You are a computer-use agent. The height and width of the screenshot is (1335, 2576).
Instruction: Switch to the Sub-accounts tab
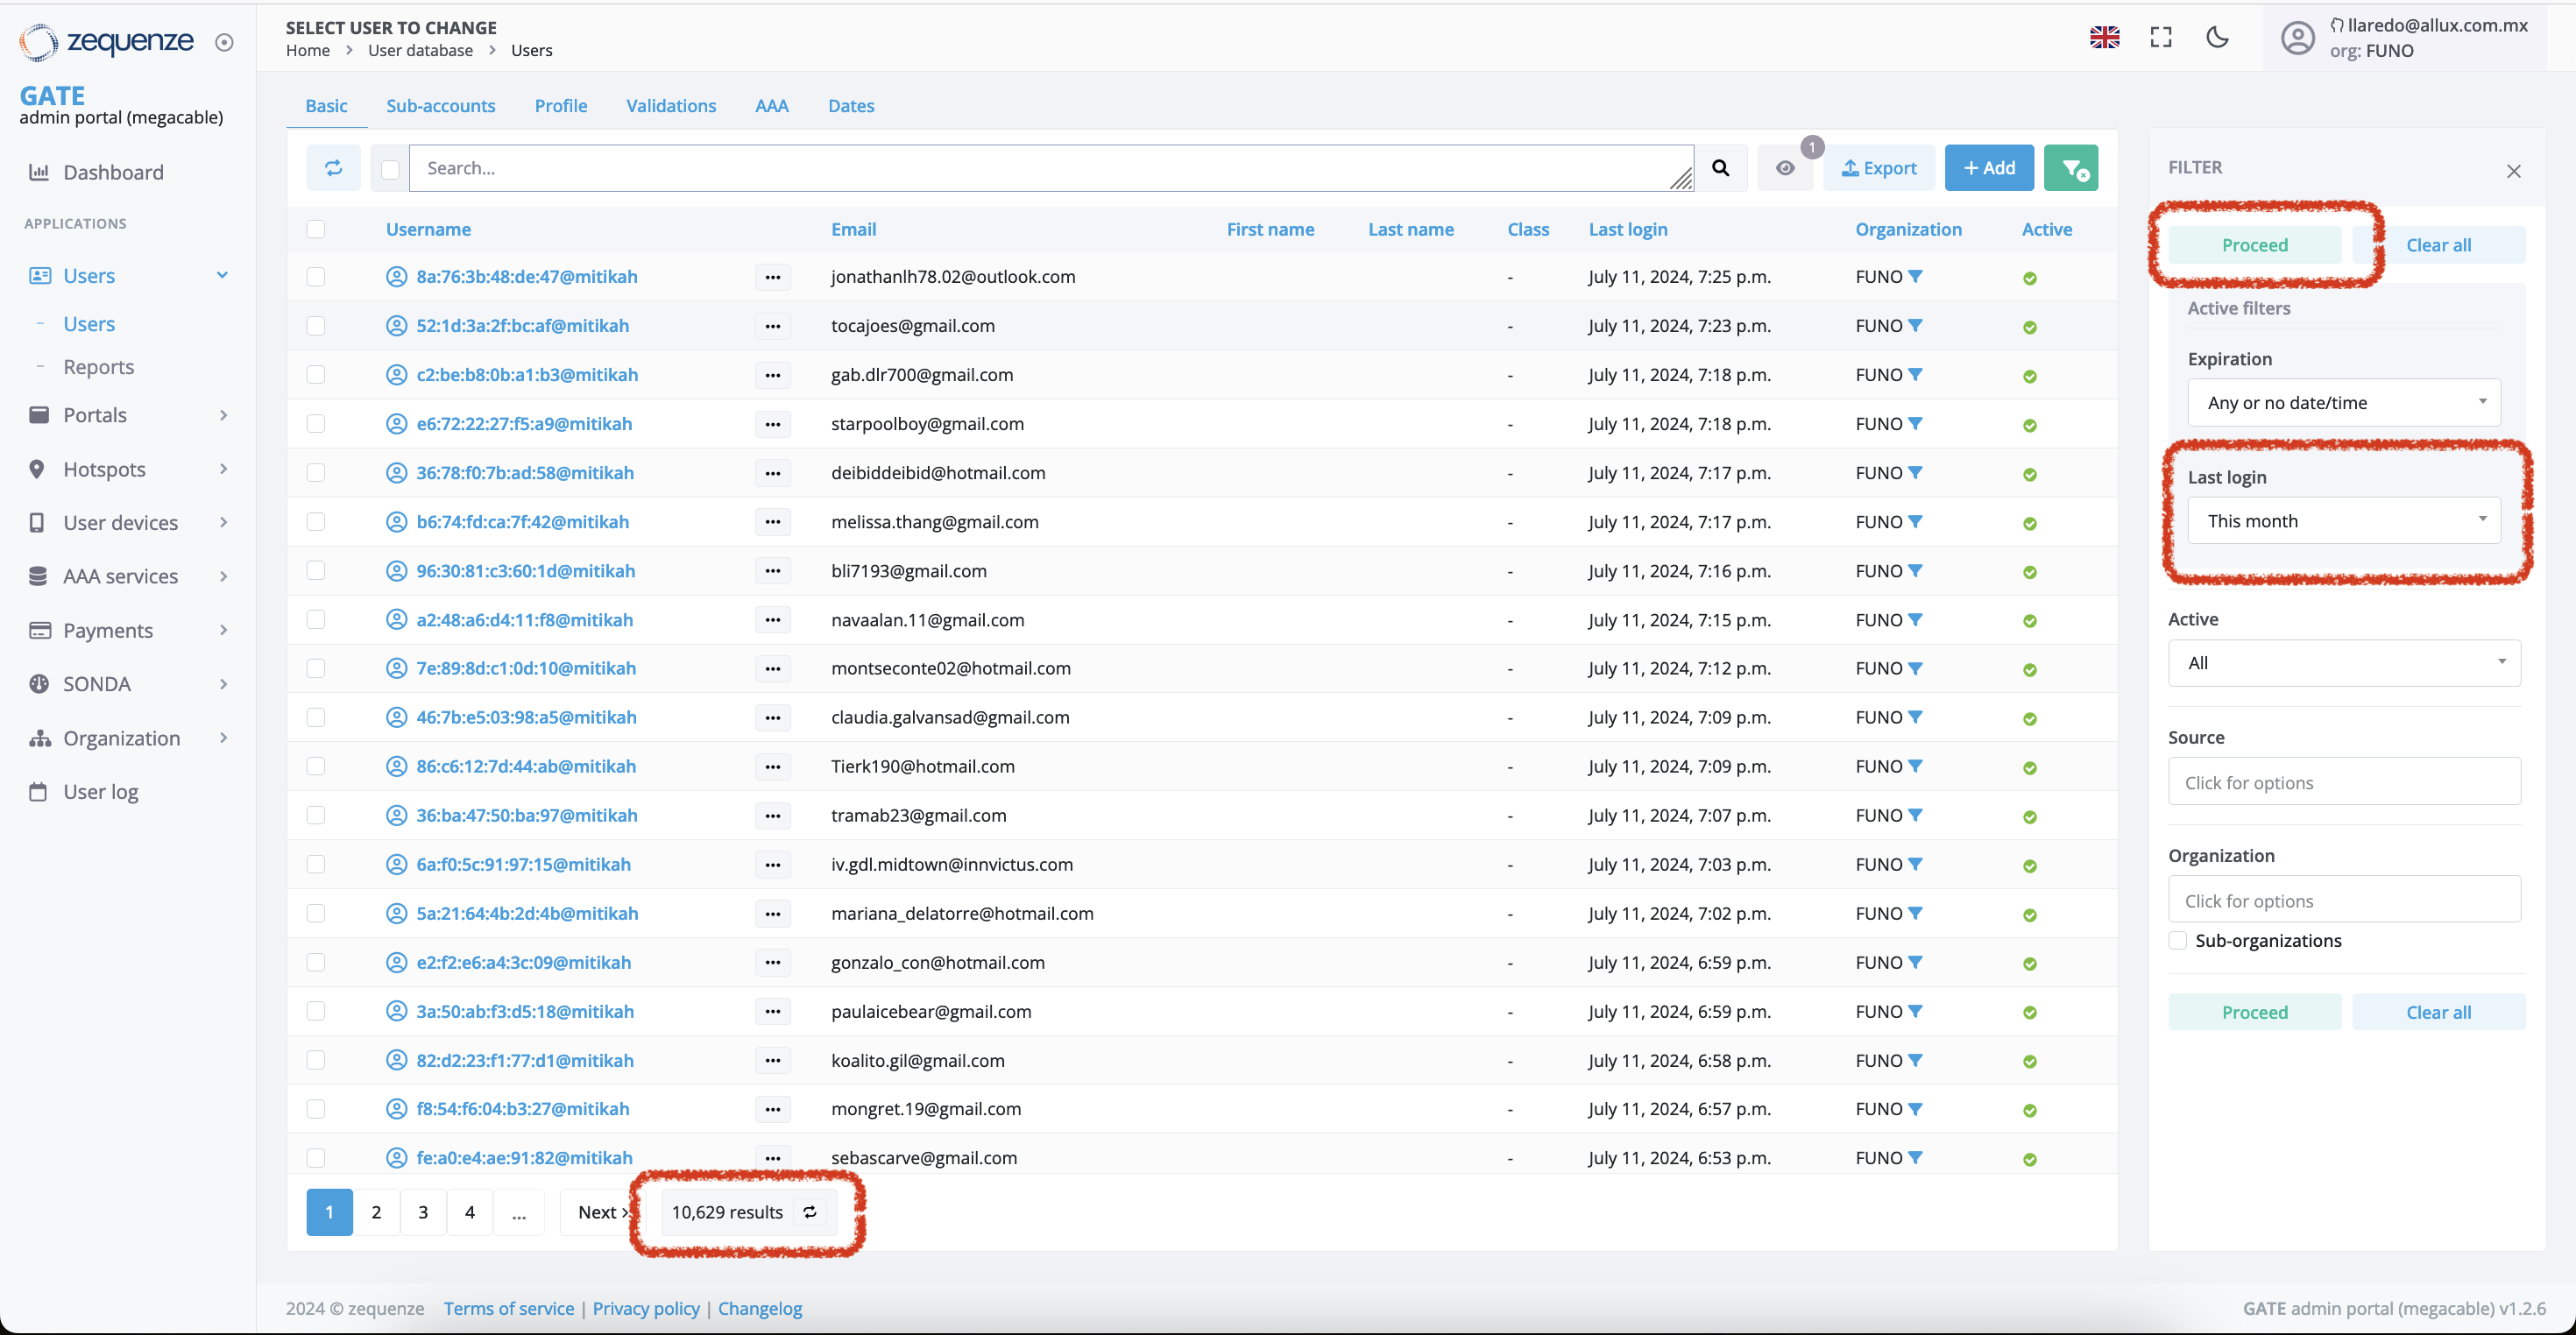(440, 106)
